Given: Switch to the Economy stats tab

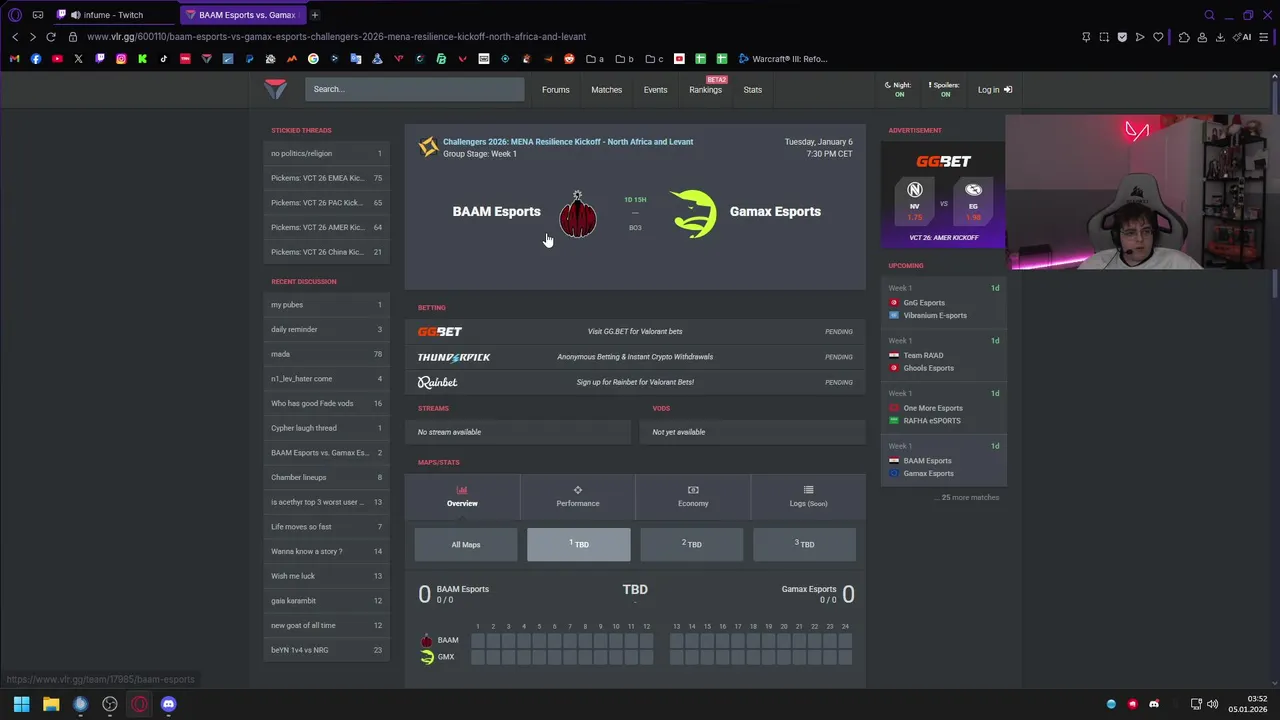Looking at the screenshot, I should point(693,497).
